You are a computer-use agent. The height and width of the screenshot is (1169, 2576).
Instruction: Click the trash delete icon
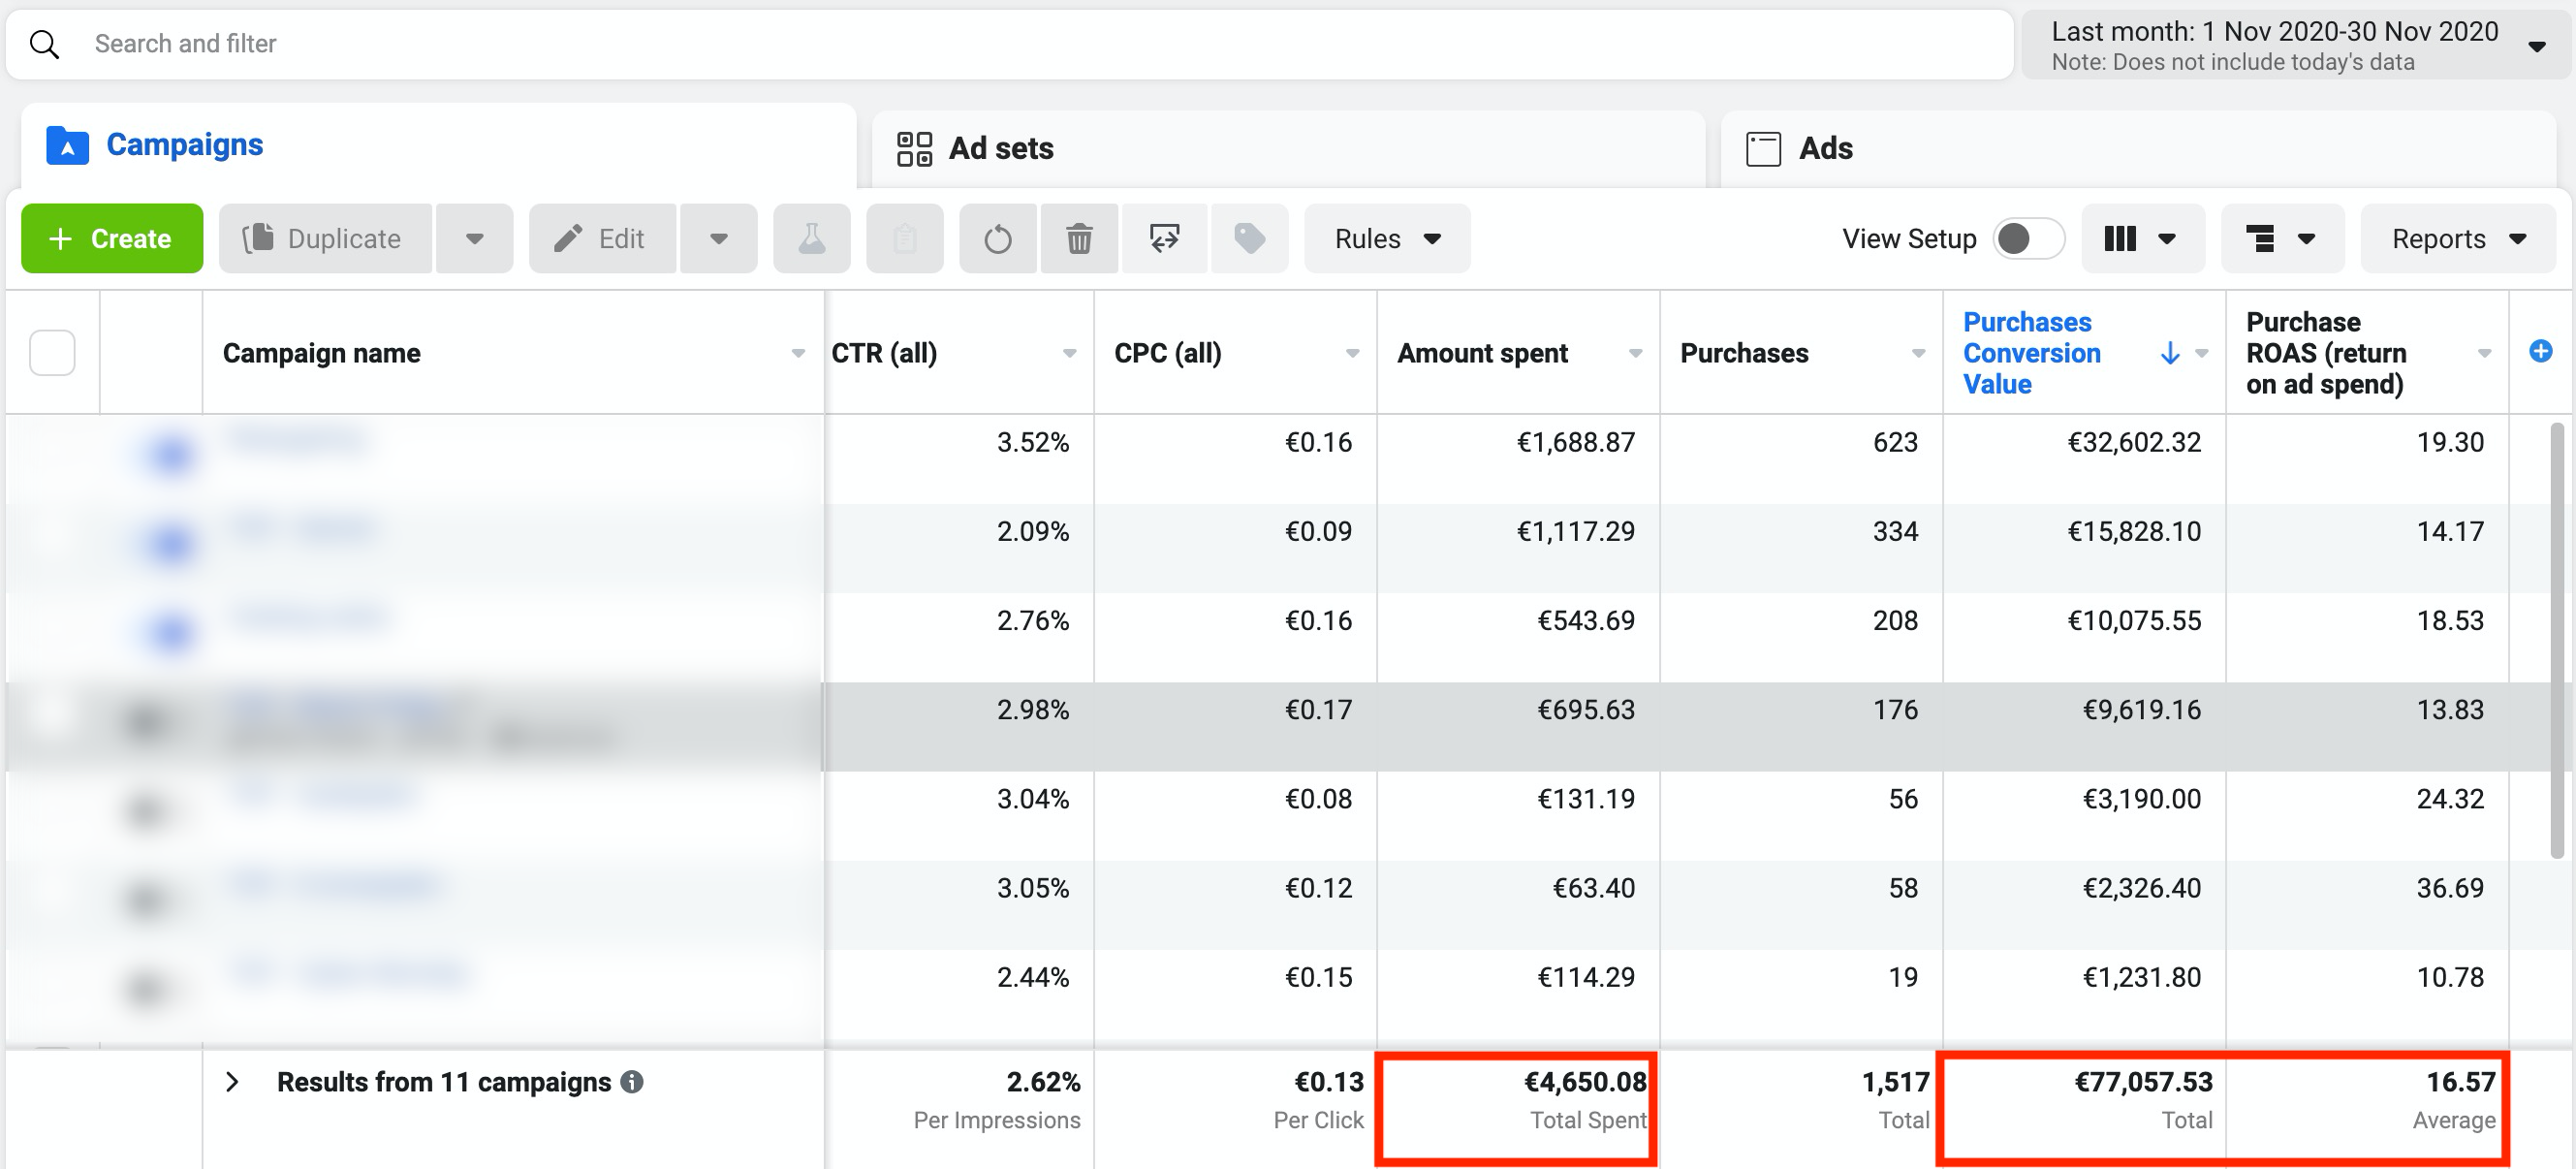(x=1078, y=238)
